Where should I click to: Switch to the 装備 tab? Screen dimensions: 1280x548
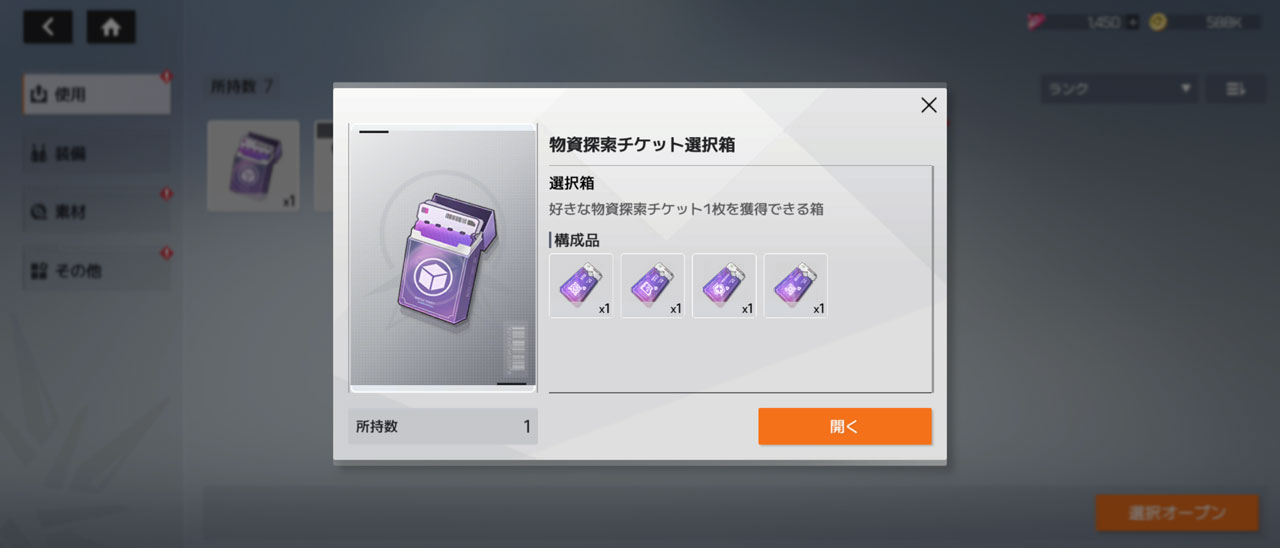[96, 154]
